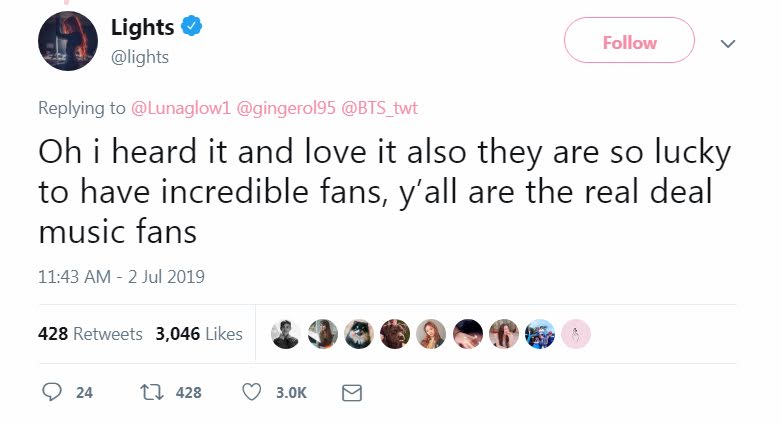View the 3,046 Likes list
Screen dimensions: 781x425
point(199,334)
